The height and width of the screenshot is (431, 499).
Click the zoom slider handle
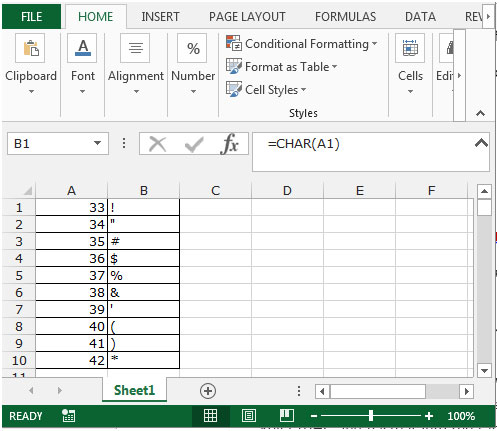(x=371, y=416)
